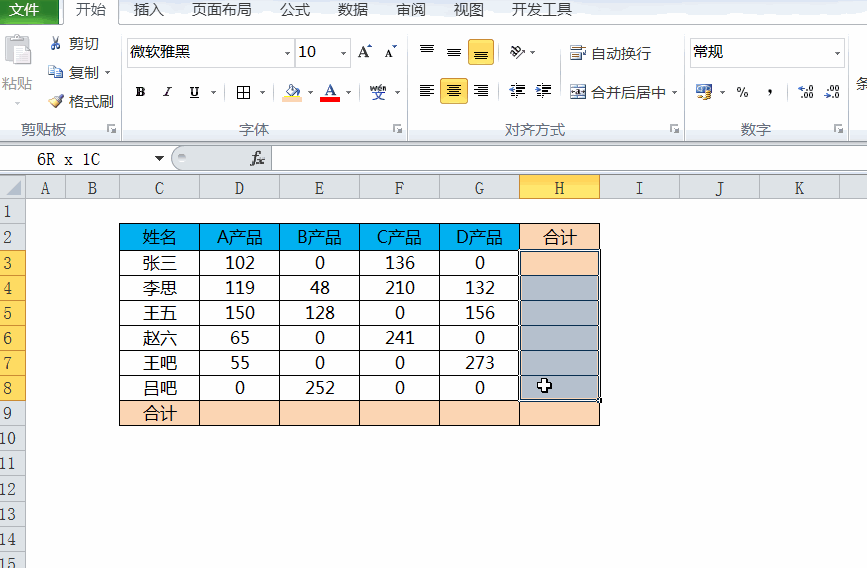Toggle center horizontal alignment
867x568 pixels.
454,91
